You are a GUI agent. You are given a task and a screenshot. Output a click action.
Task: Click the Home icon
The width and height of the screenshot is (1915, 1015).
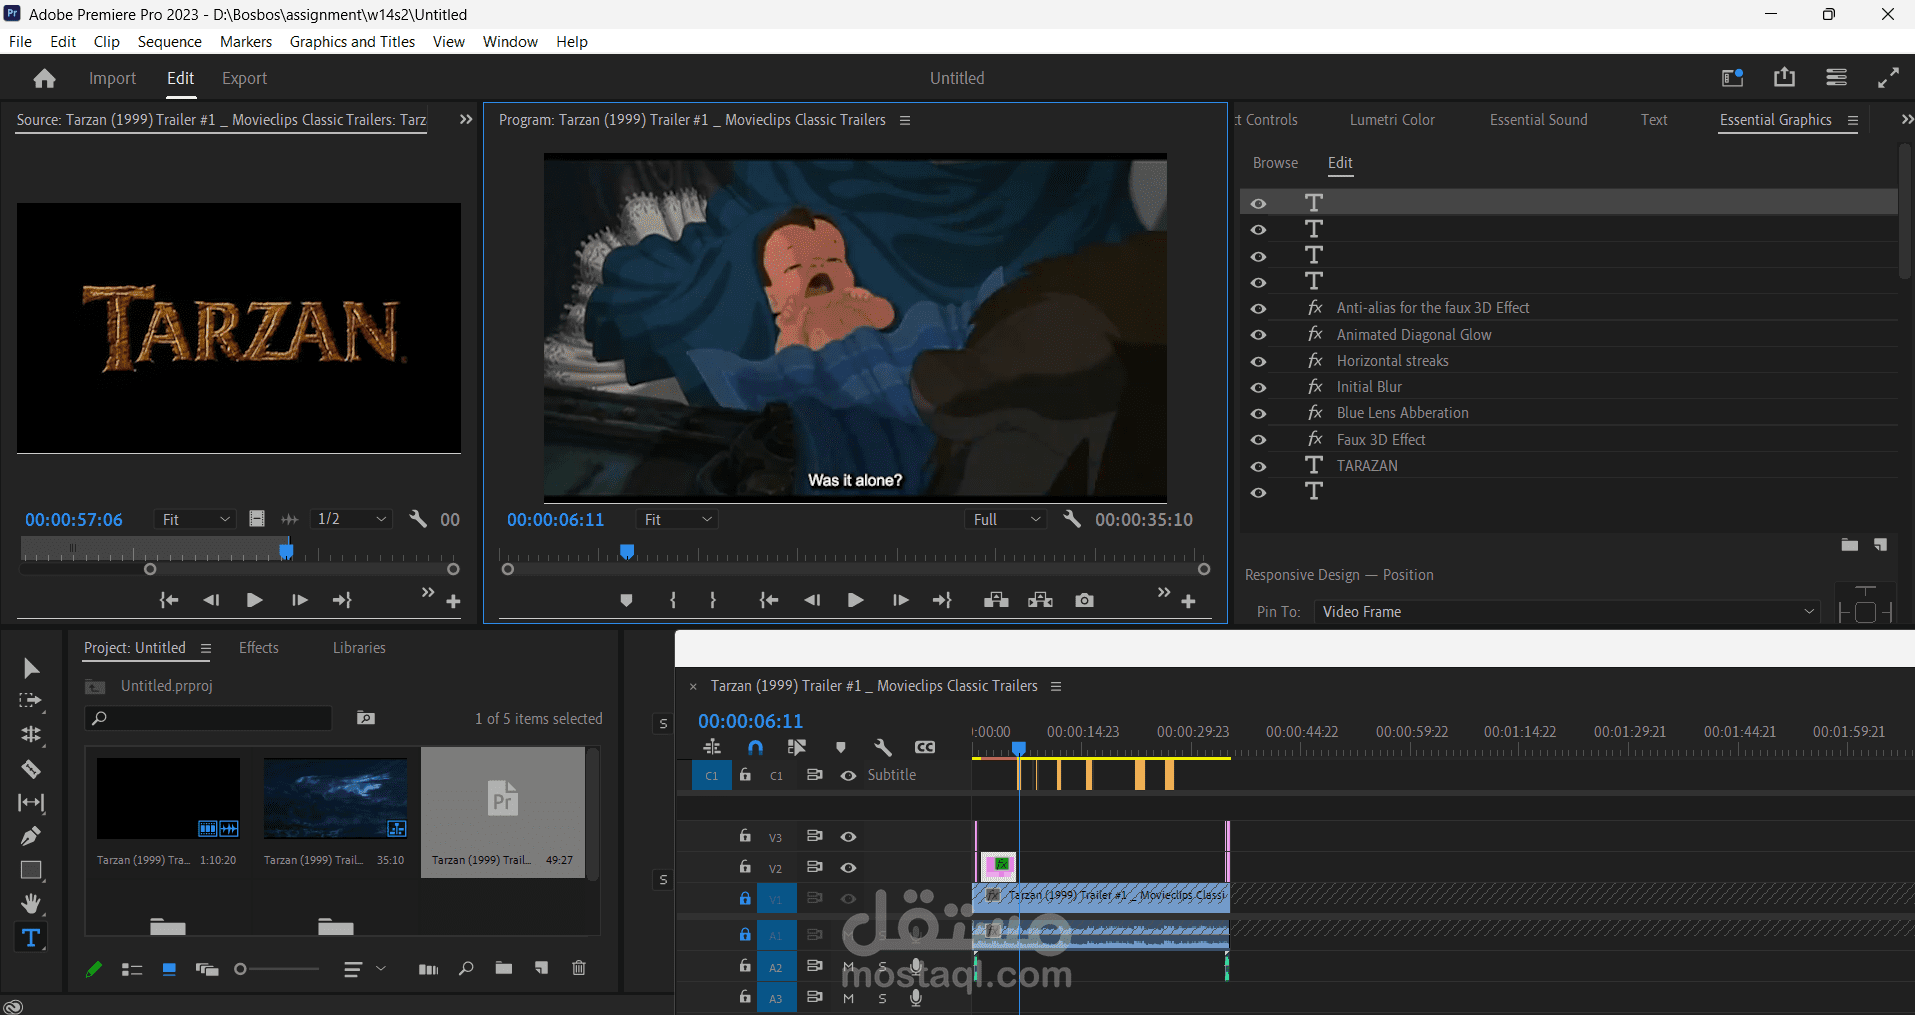[x=44, y=79]
